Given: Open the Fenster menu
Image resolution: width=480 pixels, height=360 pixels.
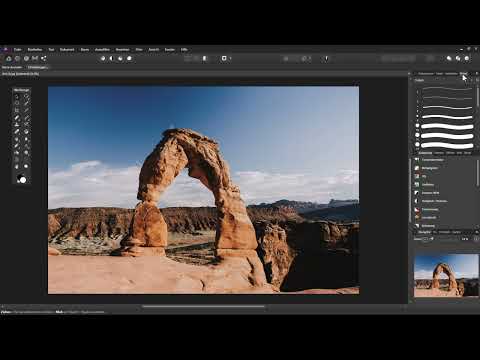Looking at the screenshot, I should point(170,50).
